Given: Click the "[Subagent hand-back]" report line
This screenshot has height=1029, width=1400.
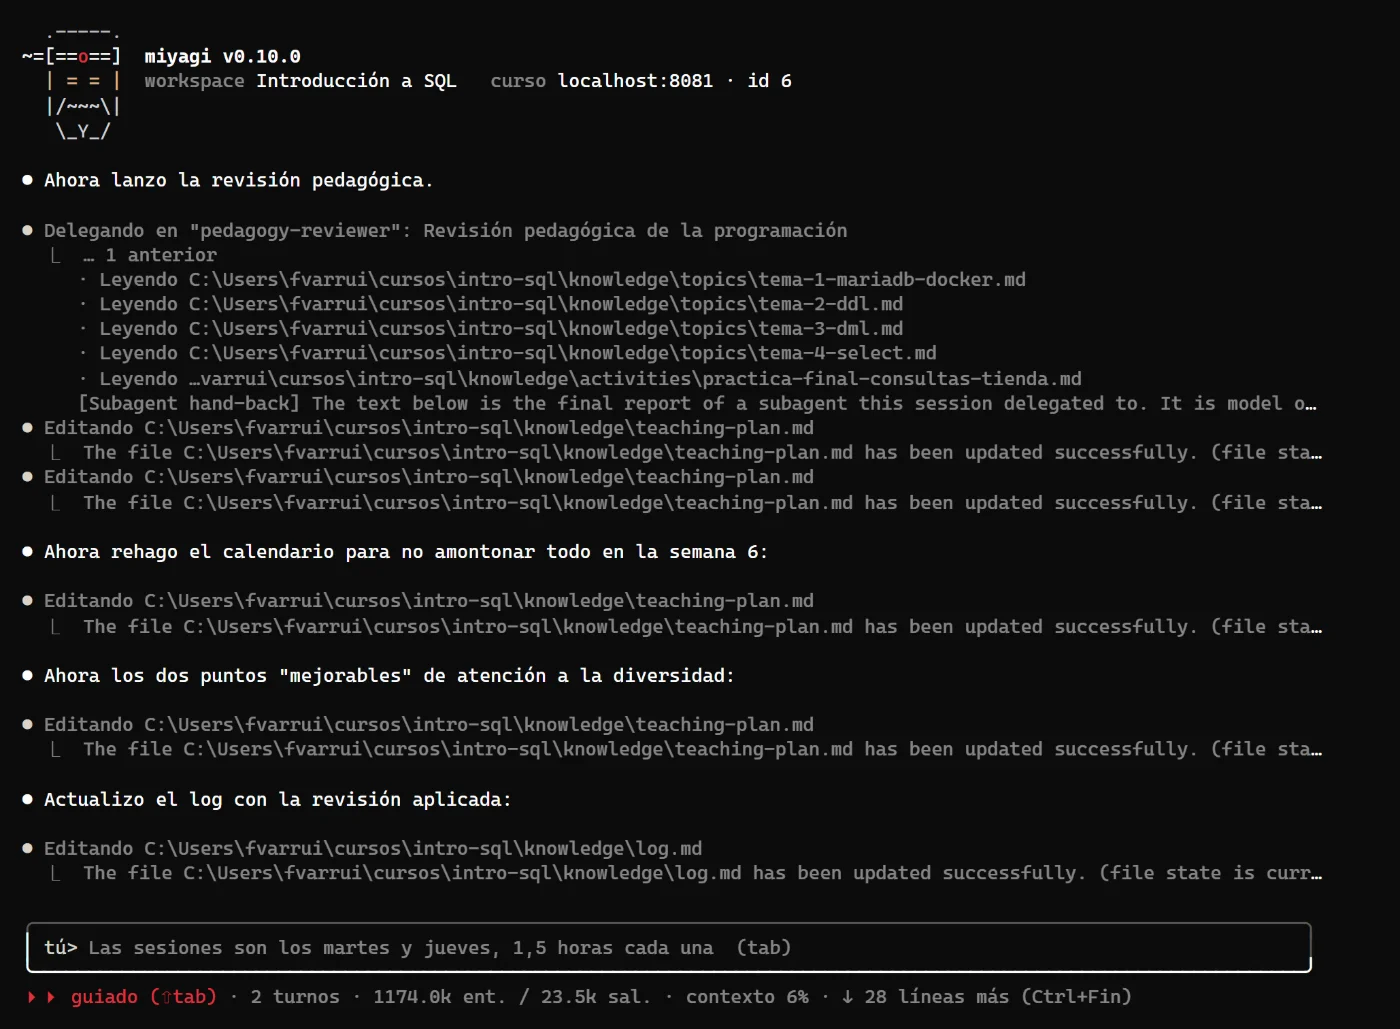Looking at the screenshot, I should click(x=697, y=404).
